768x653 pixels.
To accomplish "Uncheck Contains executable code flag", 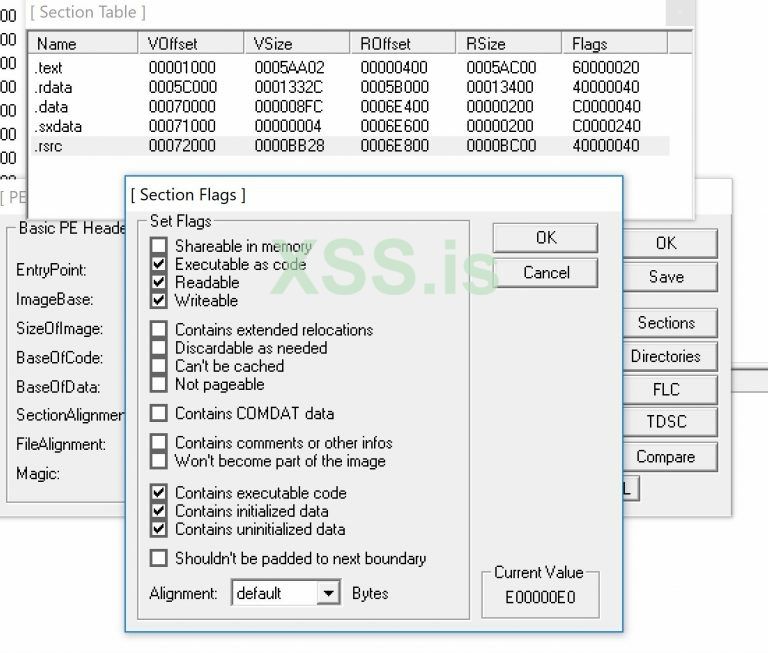I will coord(159,492).
